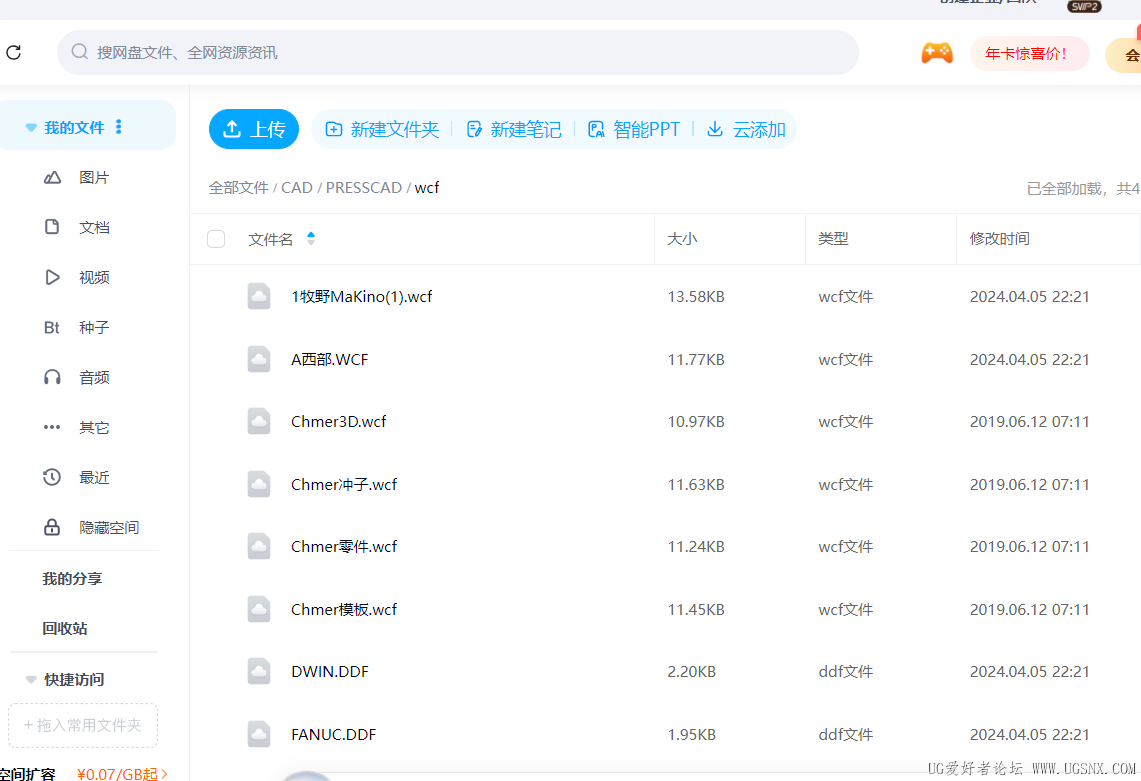Click the 13.58KB size value
The width and height of the screenshot is (1141, 781).
696,296
